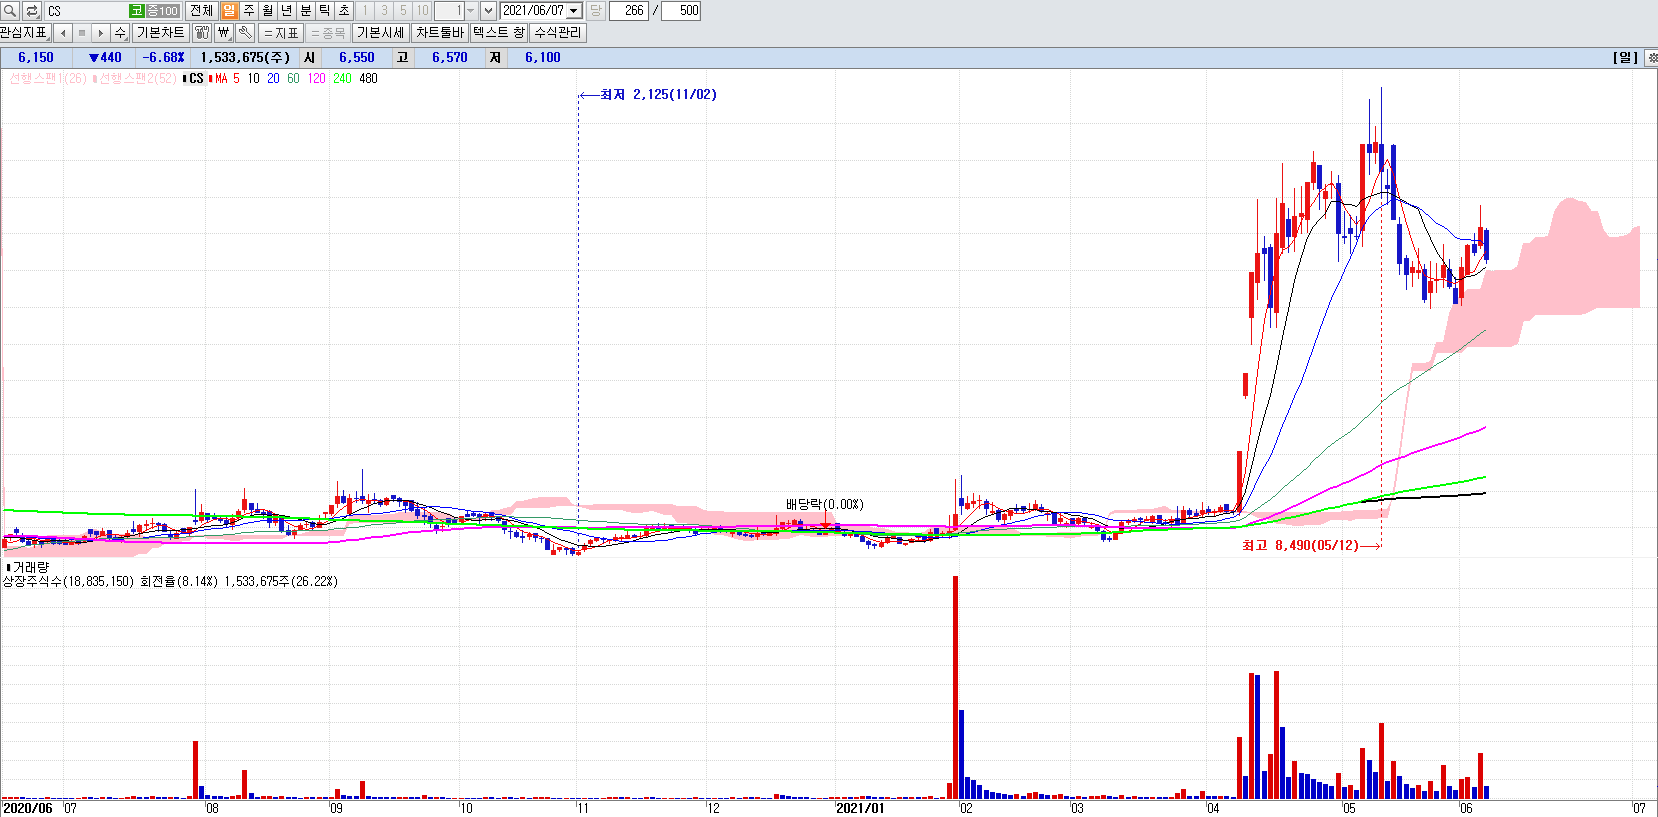Click the previous (left arrow) playback button
Viewport: 1658px width, 817px height.
coord(63,33)
